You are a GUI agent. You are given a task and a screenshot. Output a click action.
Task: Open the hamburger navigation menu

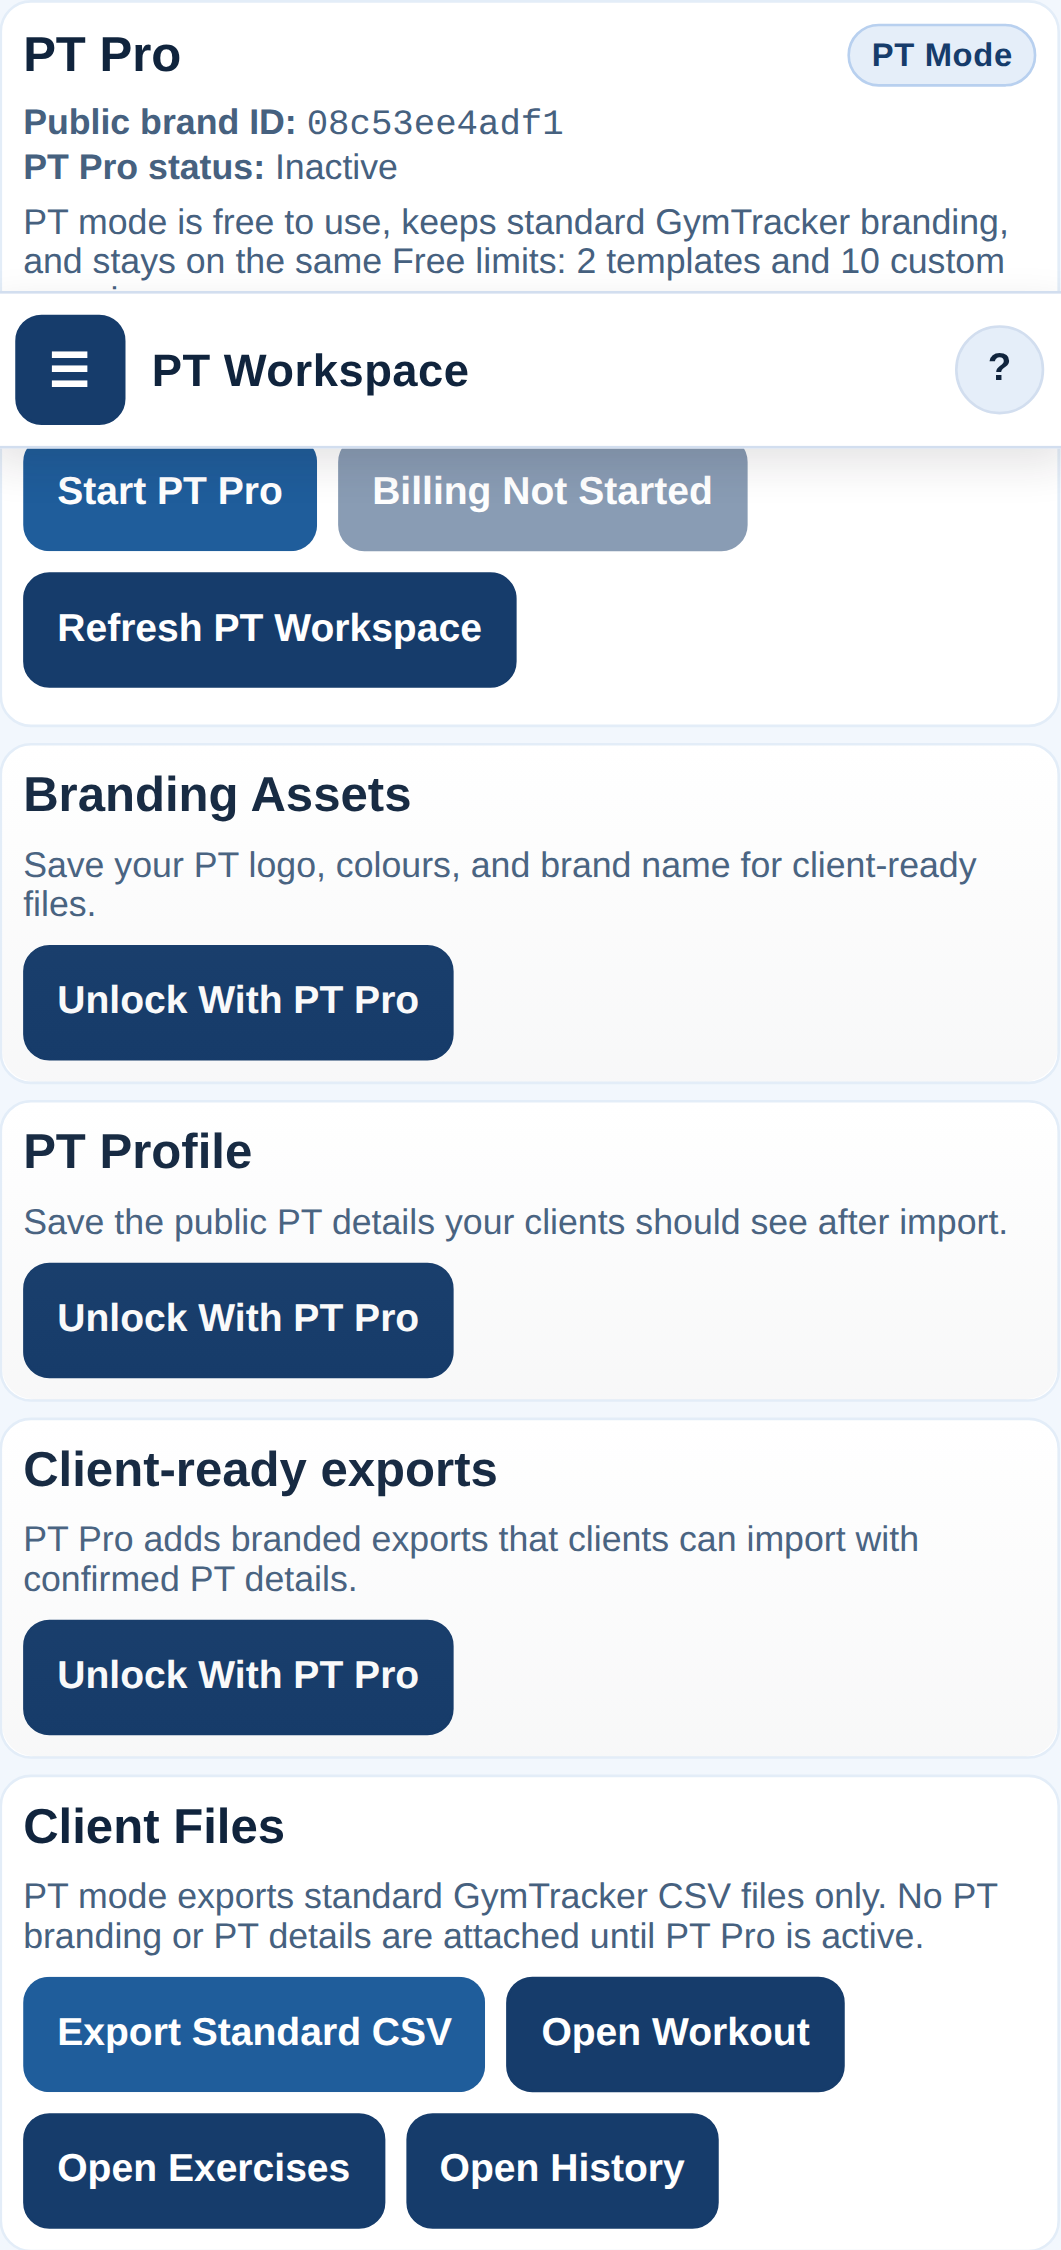[70, 368]
